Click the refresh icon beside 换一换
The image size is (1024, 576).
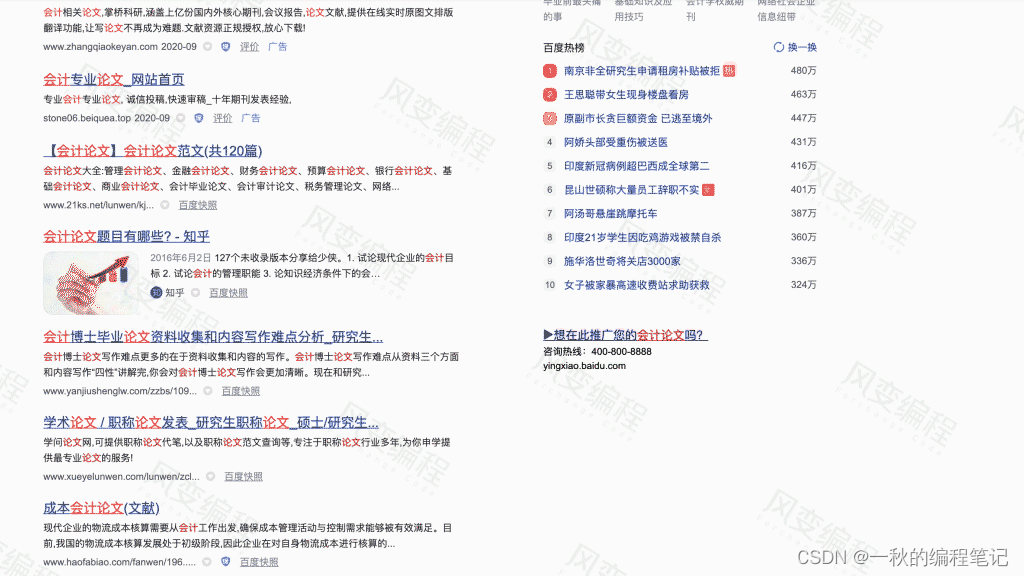[778, 47]
